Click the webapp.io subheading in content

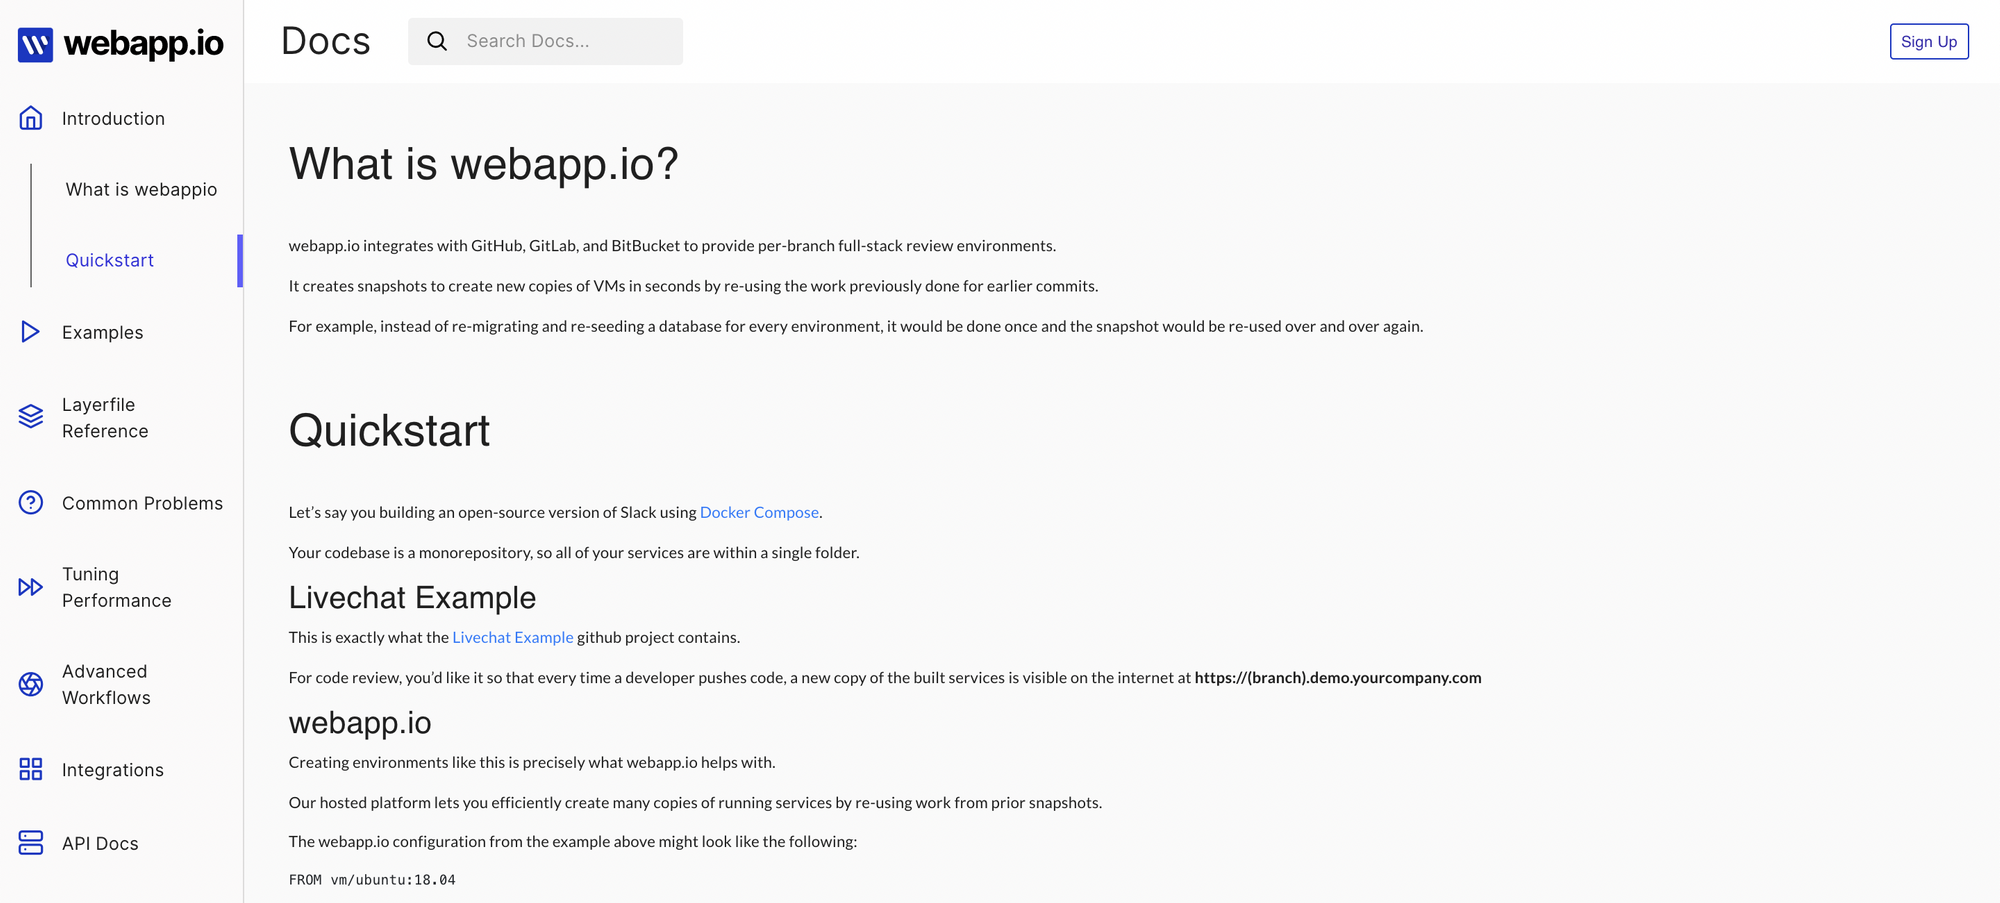[360, 723]
